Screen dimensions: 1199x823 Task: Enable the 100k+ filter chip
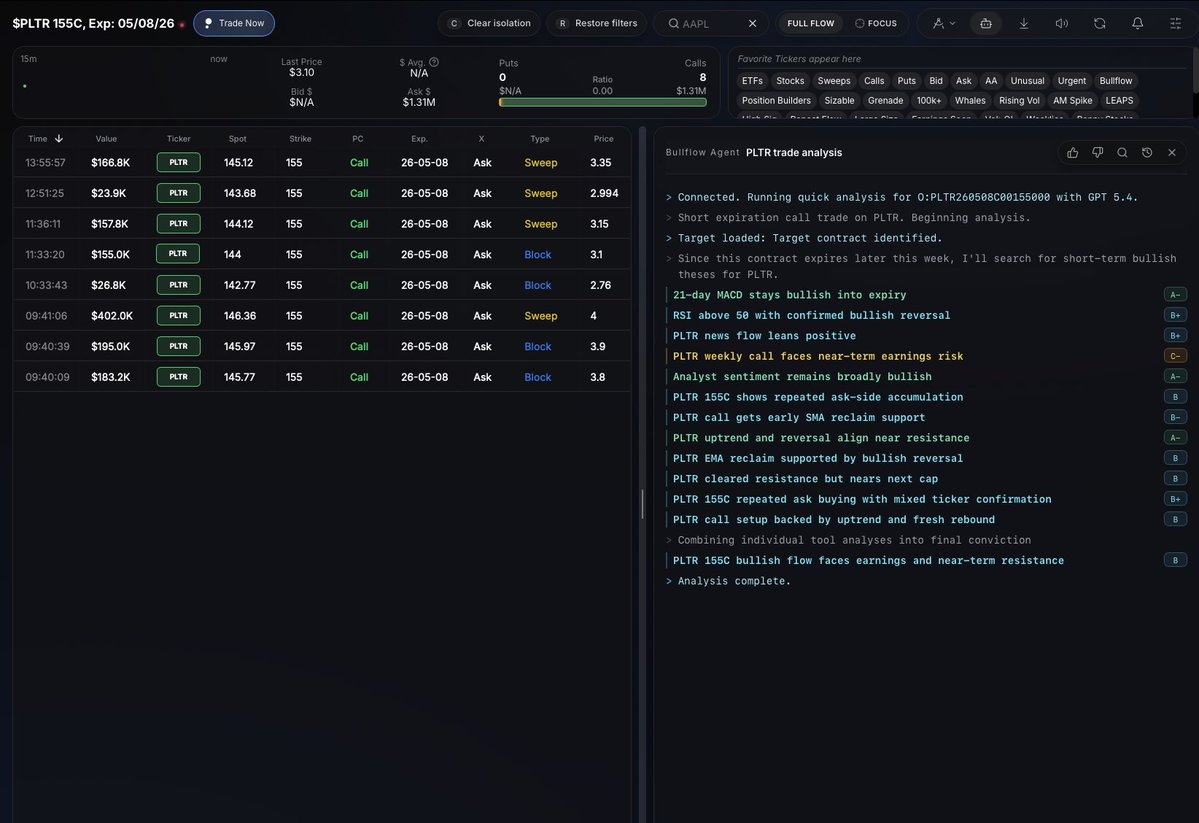point(928,101)
